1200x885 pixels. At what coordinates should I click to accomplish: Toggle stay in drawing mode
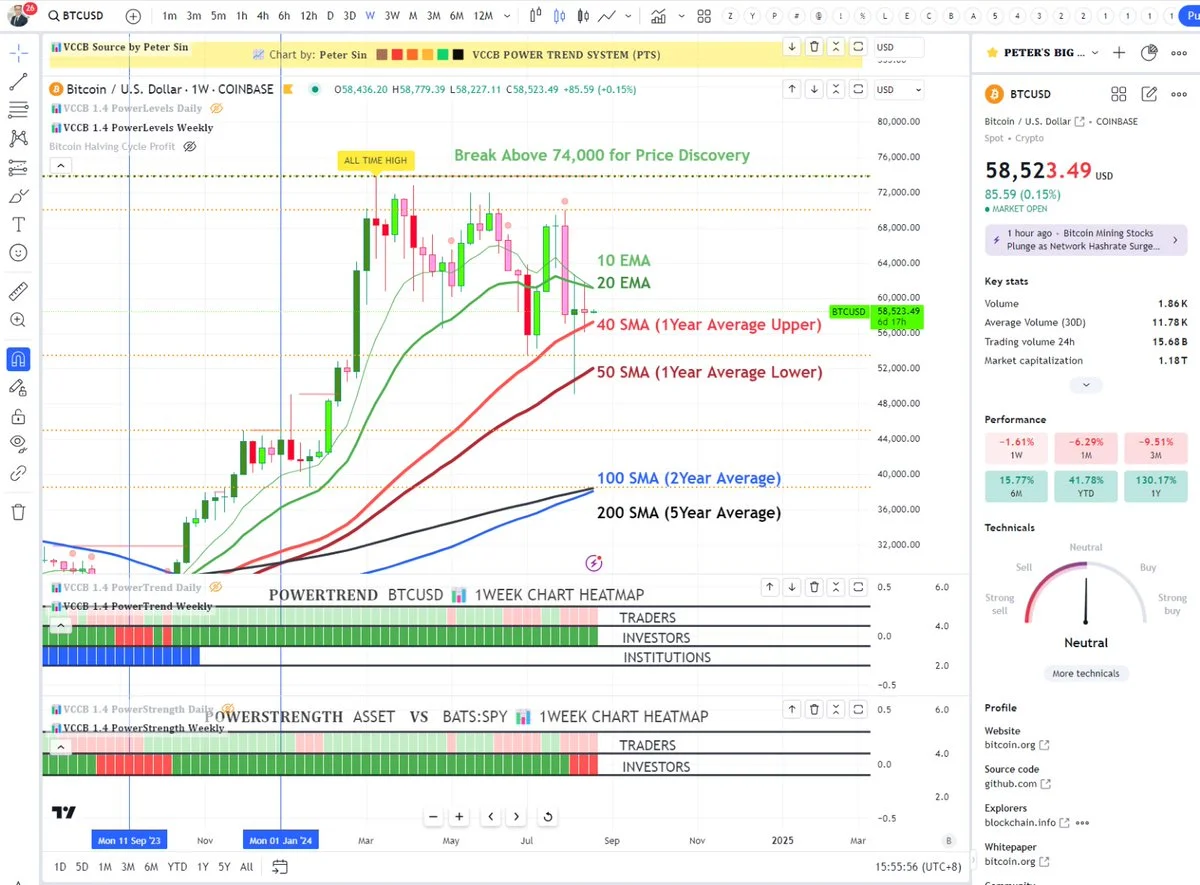click(18, 387)
